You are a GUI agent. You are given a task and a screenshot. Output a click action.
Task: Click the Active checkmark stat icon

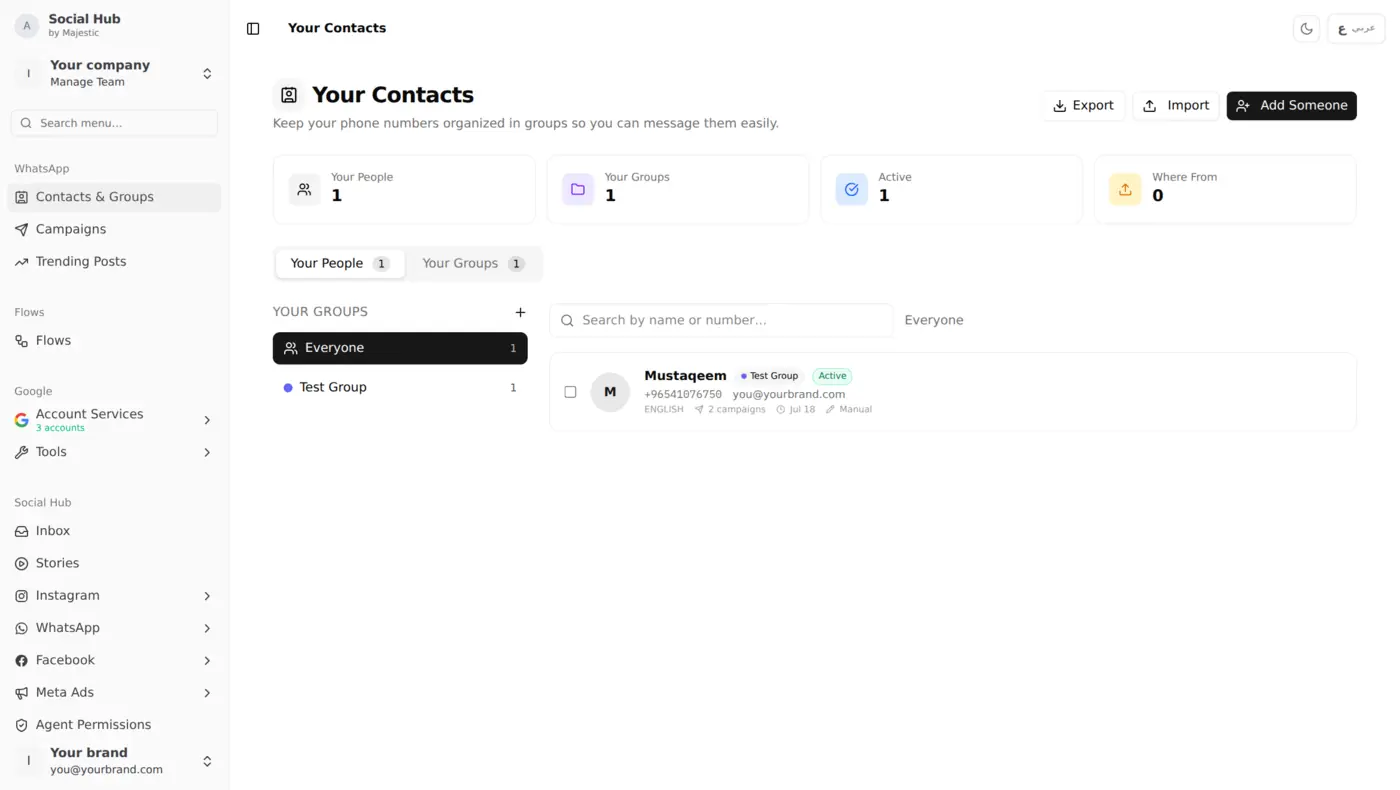point(852,189)
